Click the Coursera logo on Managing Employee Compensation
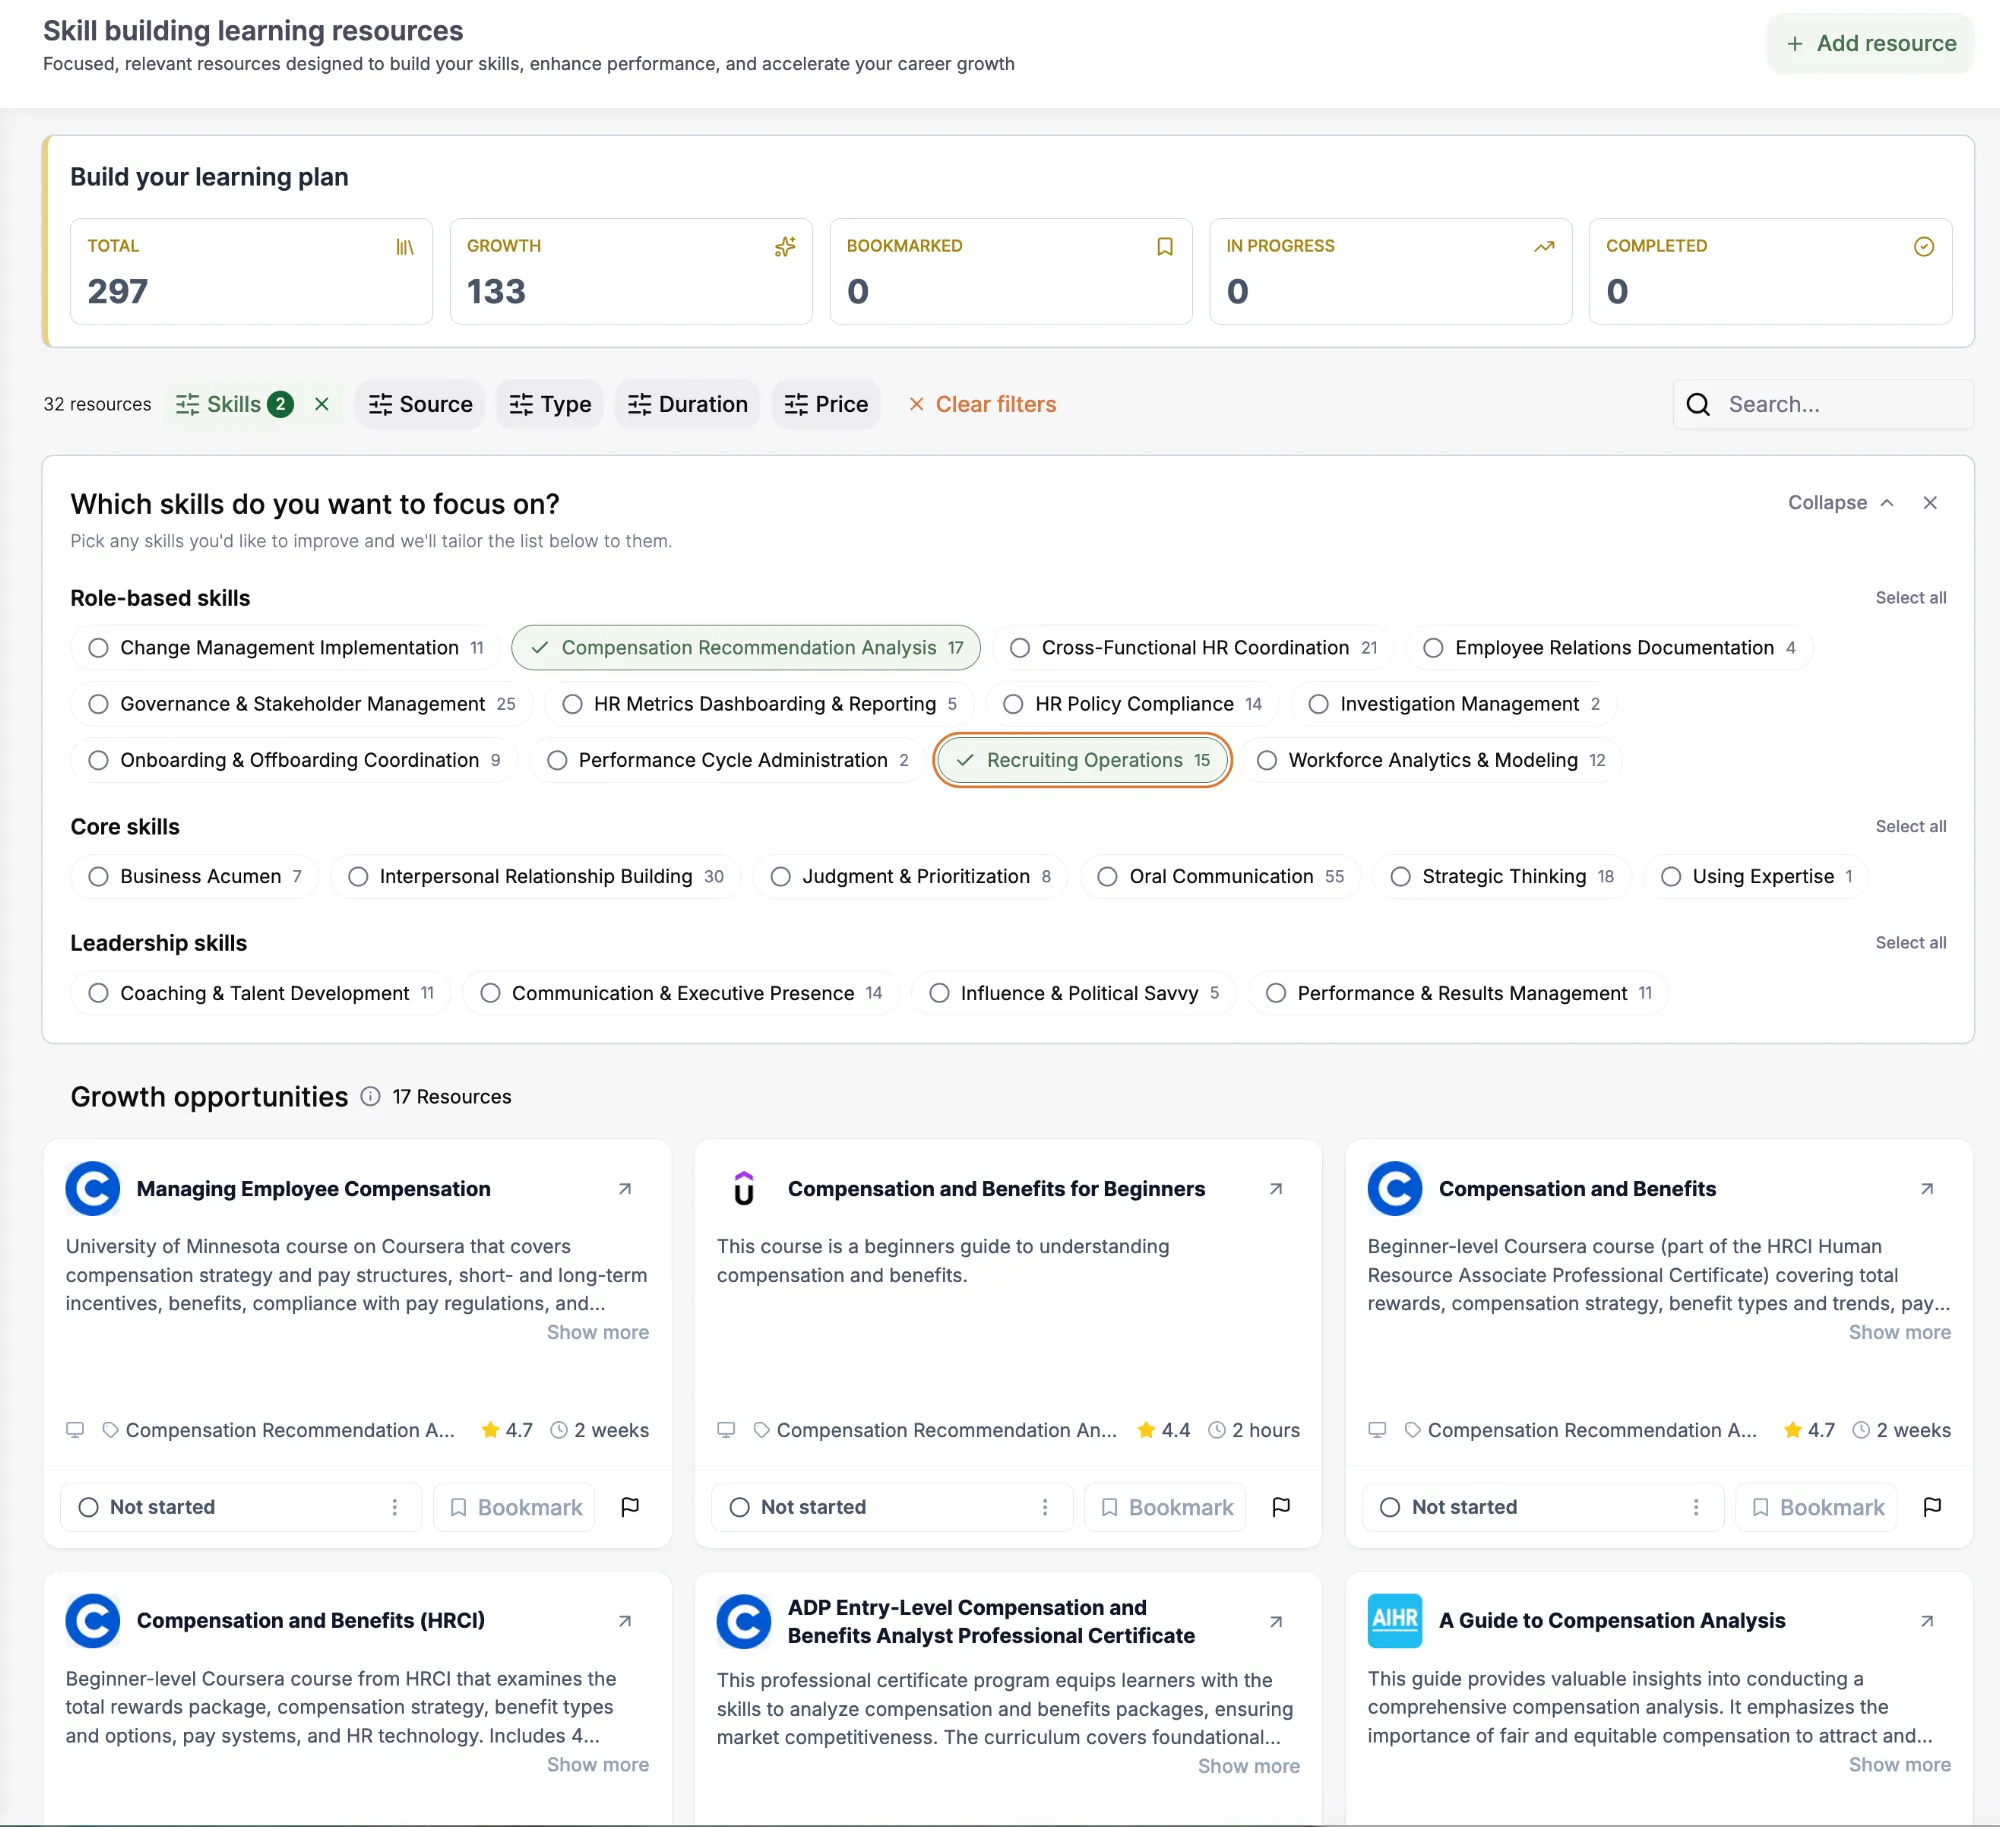Screen dimensions: 2000x1827 tap(93, 1188)
